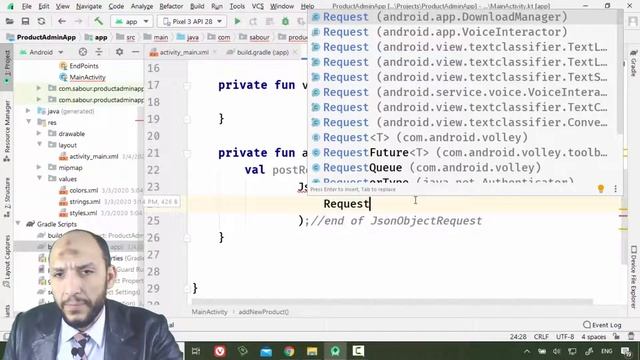Click the green Run button
Viewport: 640px width, 360px height.
coord(237,21)
